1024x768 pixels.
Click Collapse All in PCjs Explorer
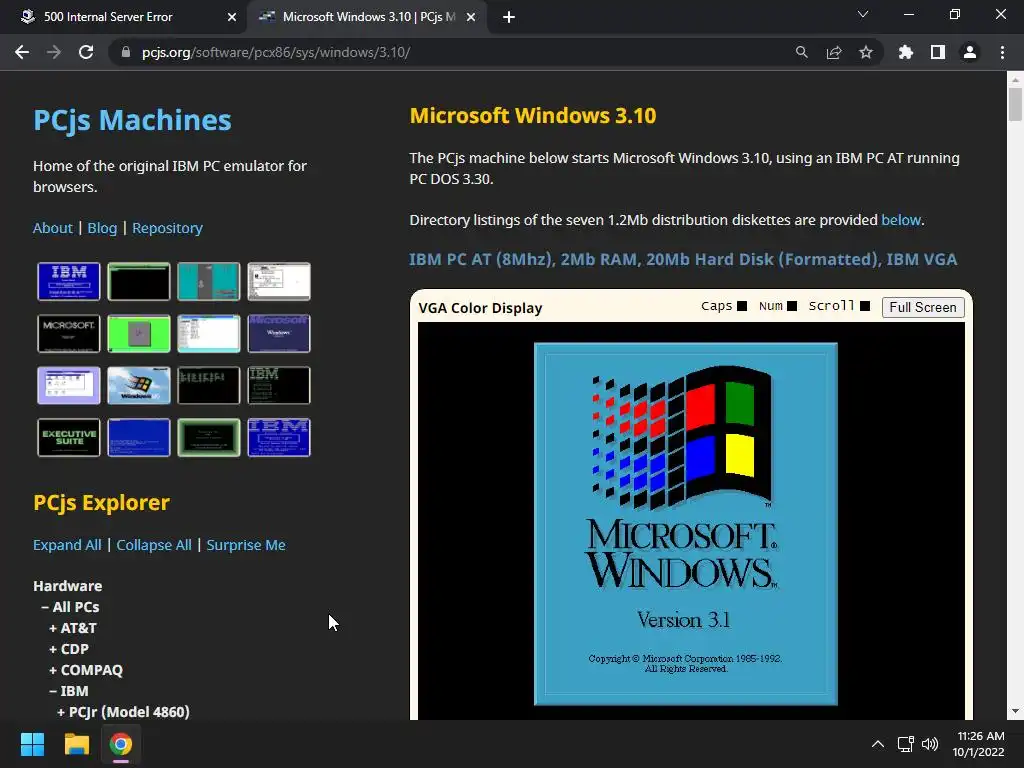click(x=154, y=545)
